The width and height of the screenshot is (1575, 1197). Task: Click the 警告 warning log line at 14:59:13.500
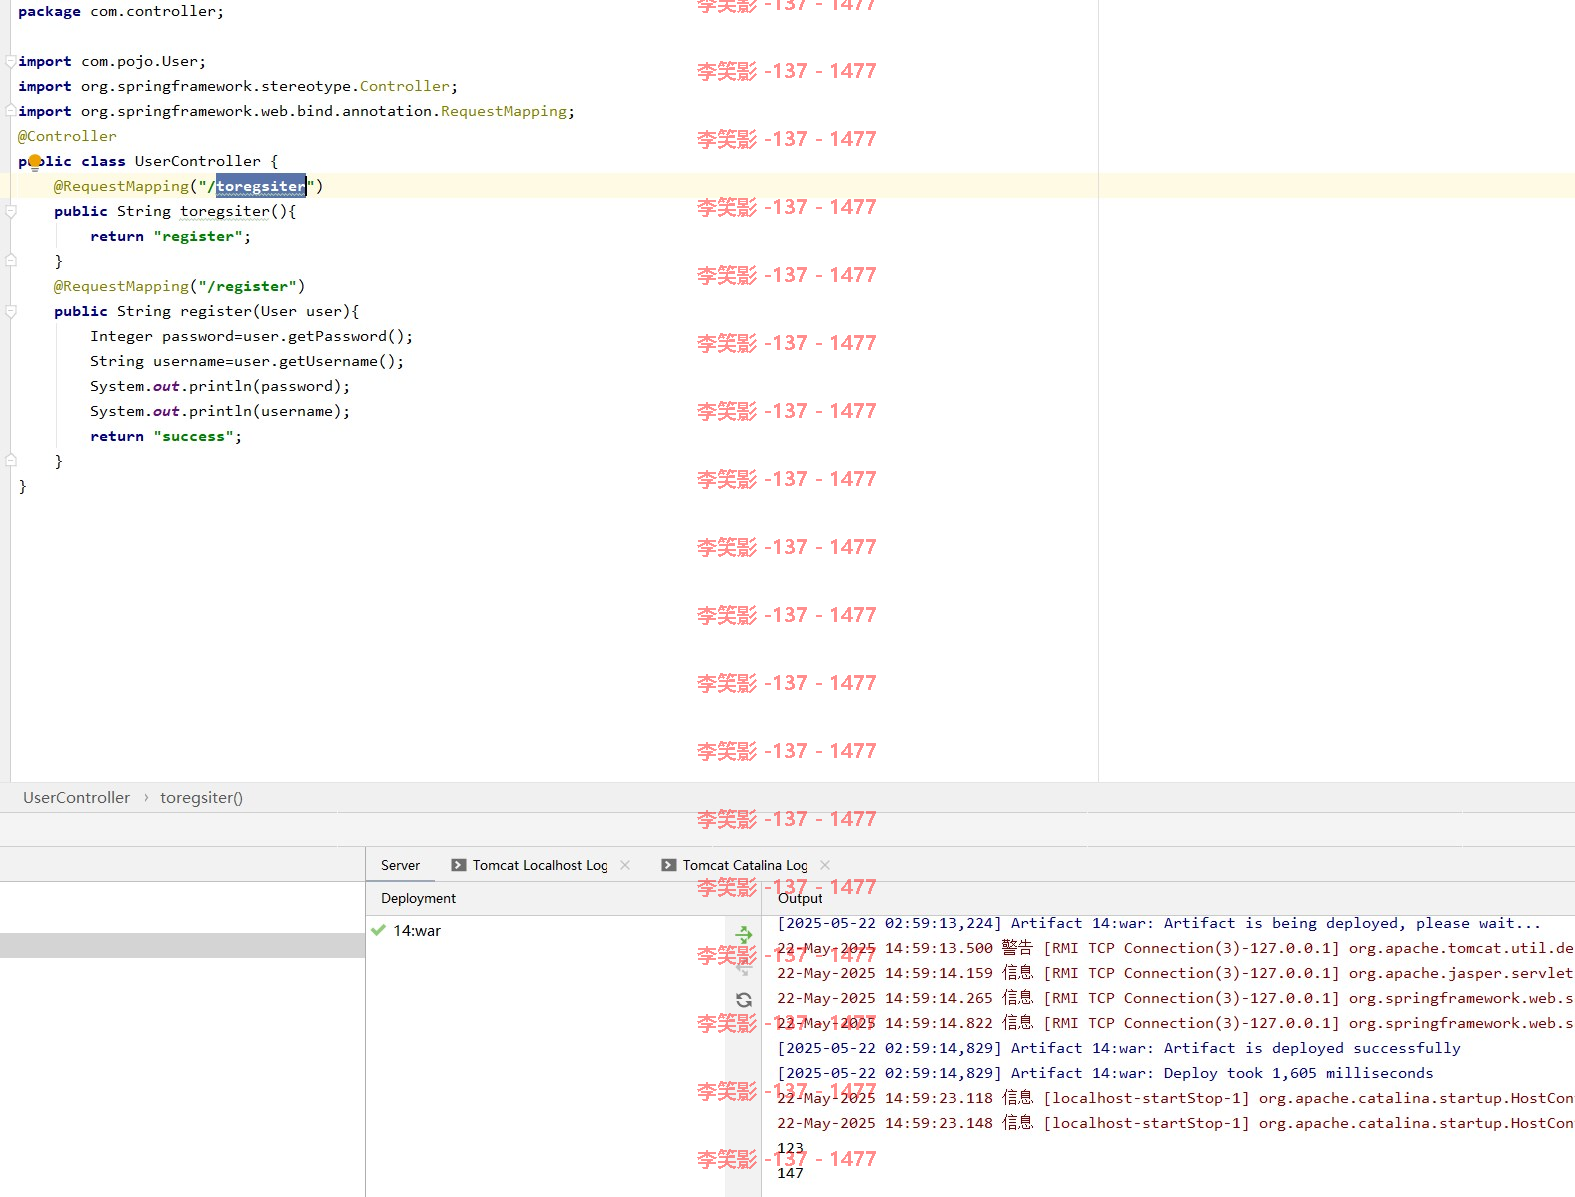coord(1175,948)
